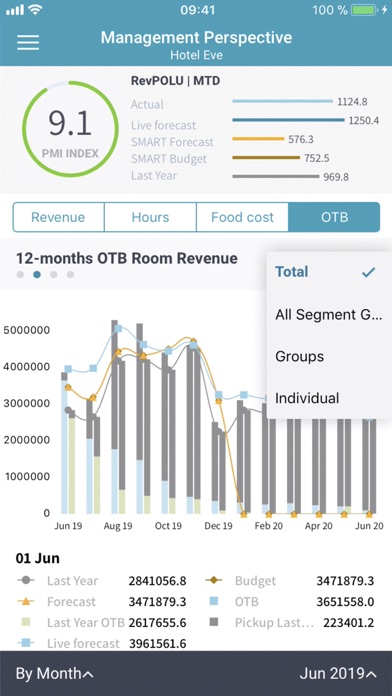Viewport: 392px width, 696px height.
Task: Select the first page indicator dot
Action: (20, 275)
